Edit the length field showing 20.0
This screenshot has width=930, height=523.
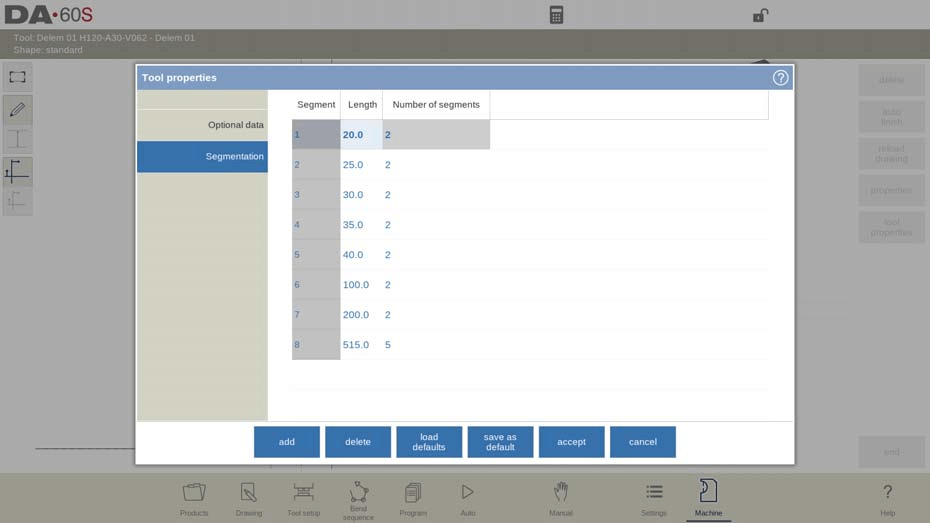pyautogui.click(x=361, y=135)
